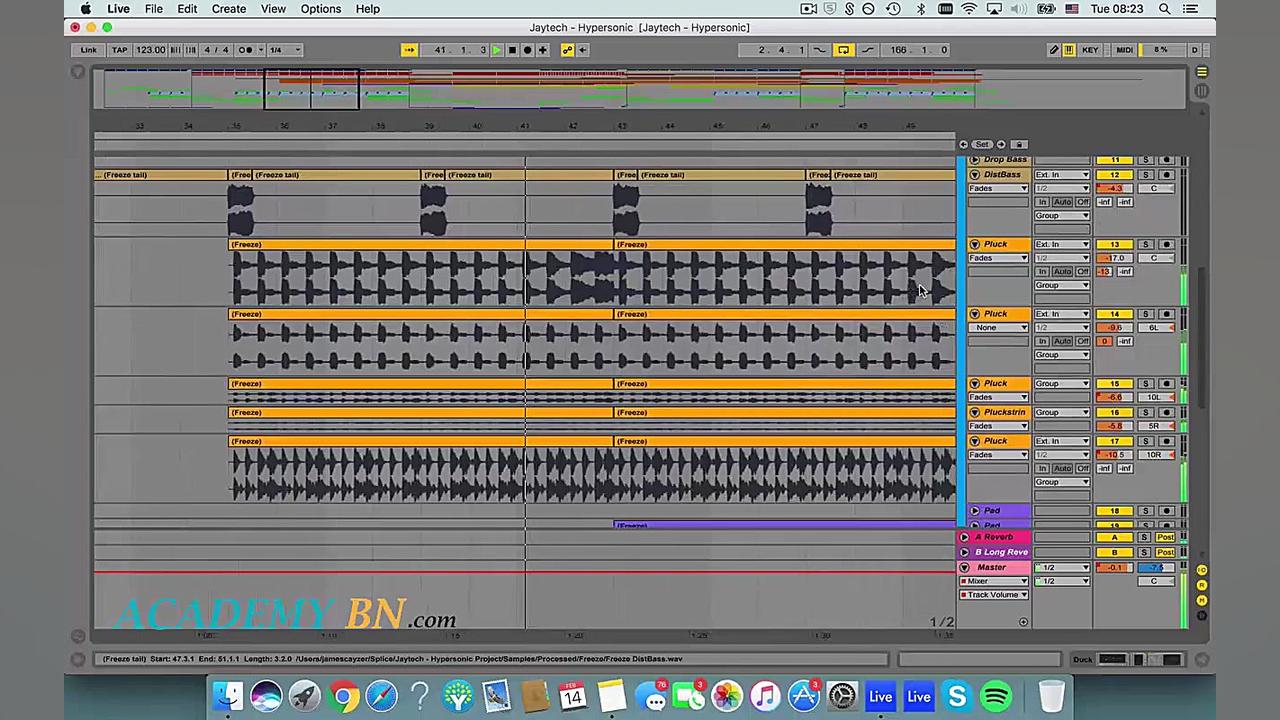Click track 15 volume field -6.6

tap(1114, 398)
